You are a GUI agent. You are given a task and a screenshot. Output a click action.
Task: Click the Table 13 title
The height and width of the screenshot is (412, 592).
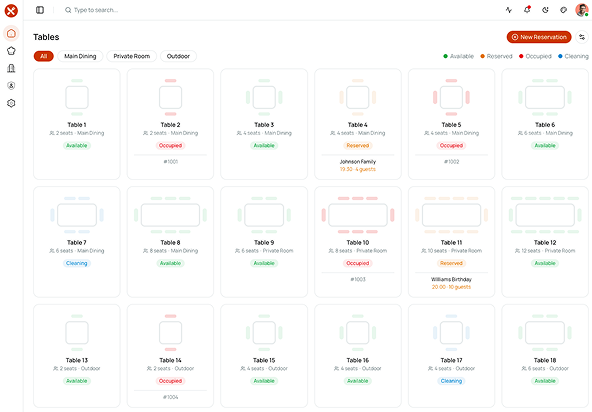pos(77,360)
